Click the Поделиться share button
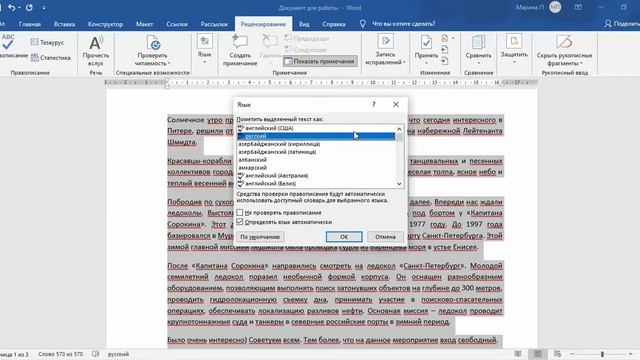The width and height of the screenshot is (640, 360). (622, 24)
